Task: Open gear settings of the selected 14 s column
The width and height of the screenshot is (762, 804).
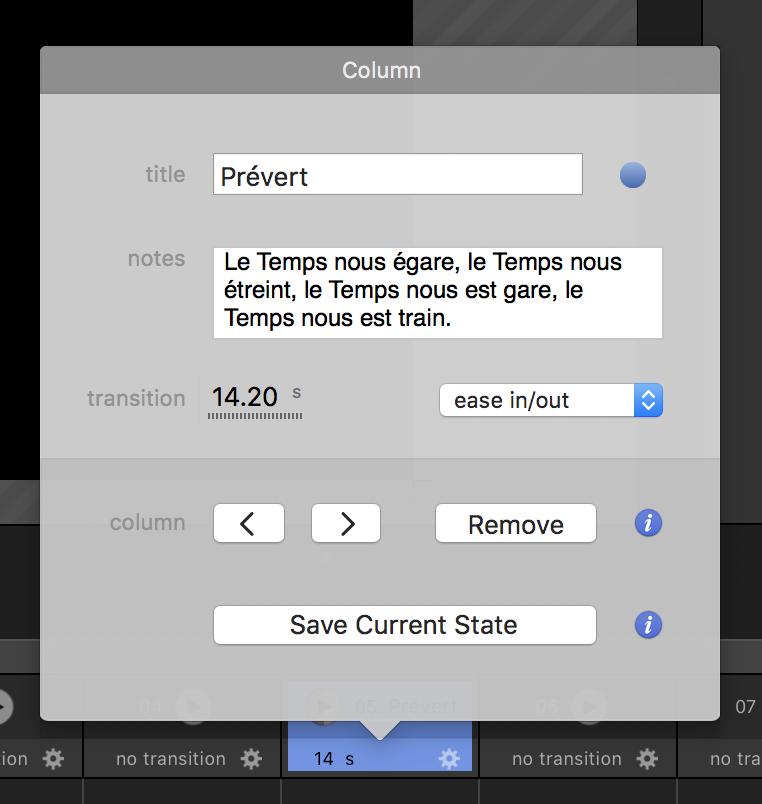Action: [449, 759]
